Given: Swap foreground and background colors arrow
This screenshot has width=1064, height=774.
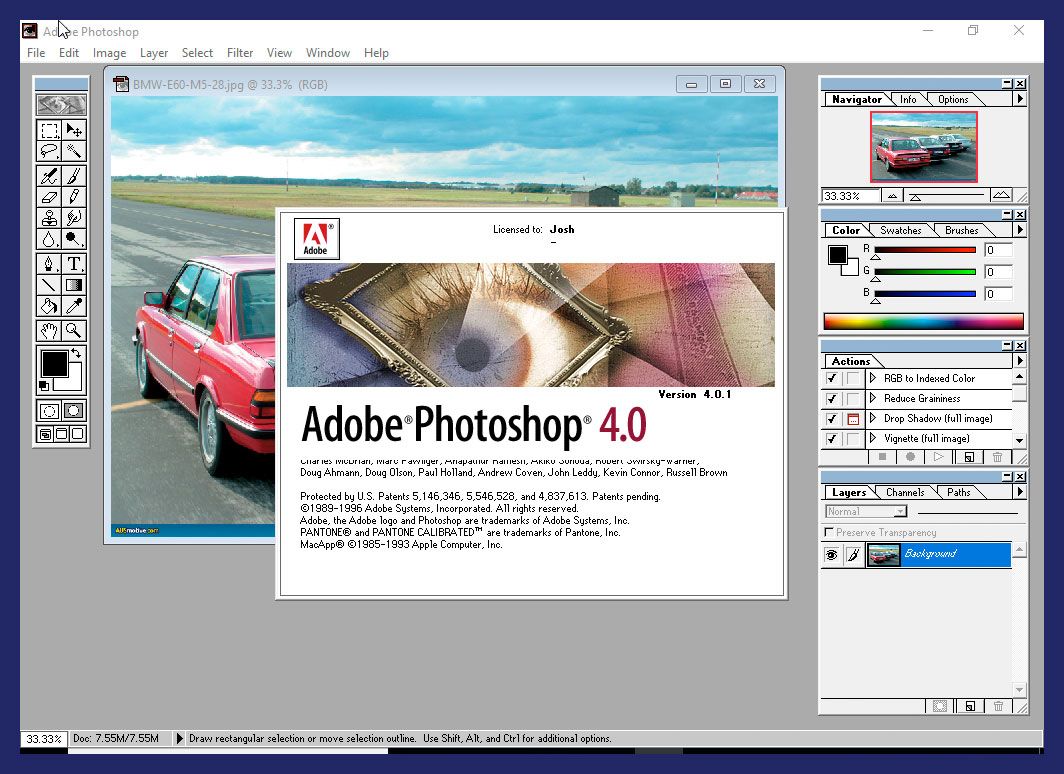Looking at the screenshot, I should (76, 353).
